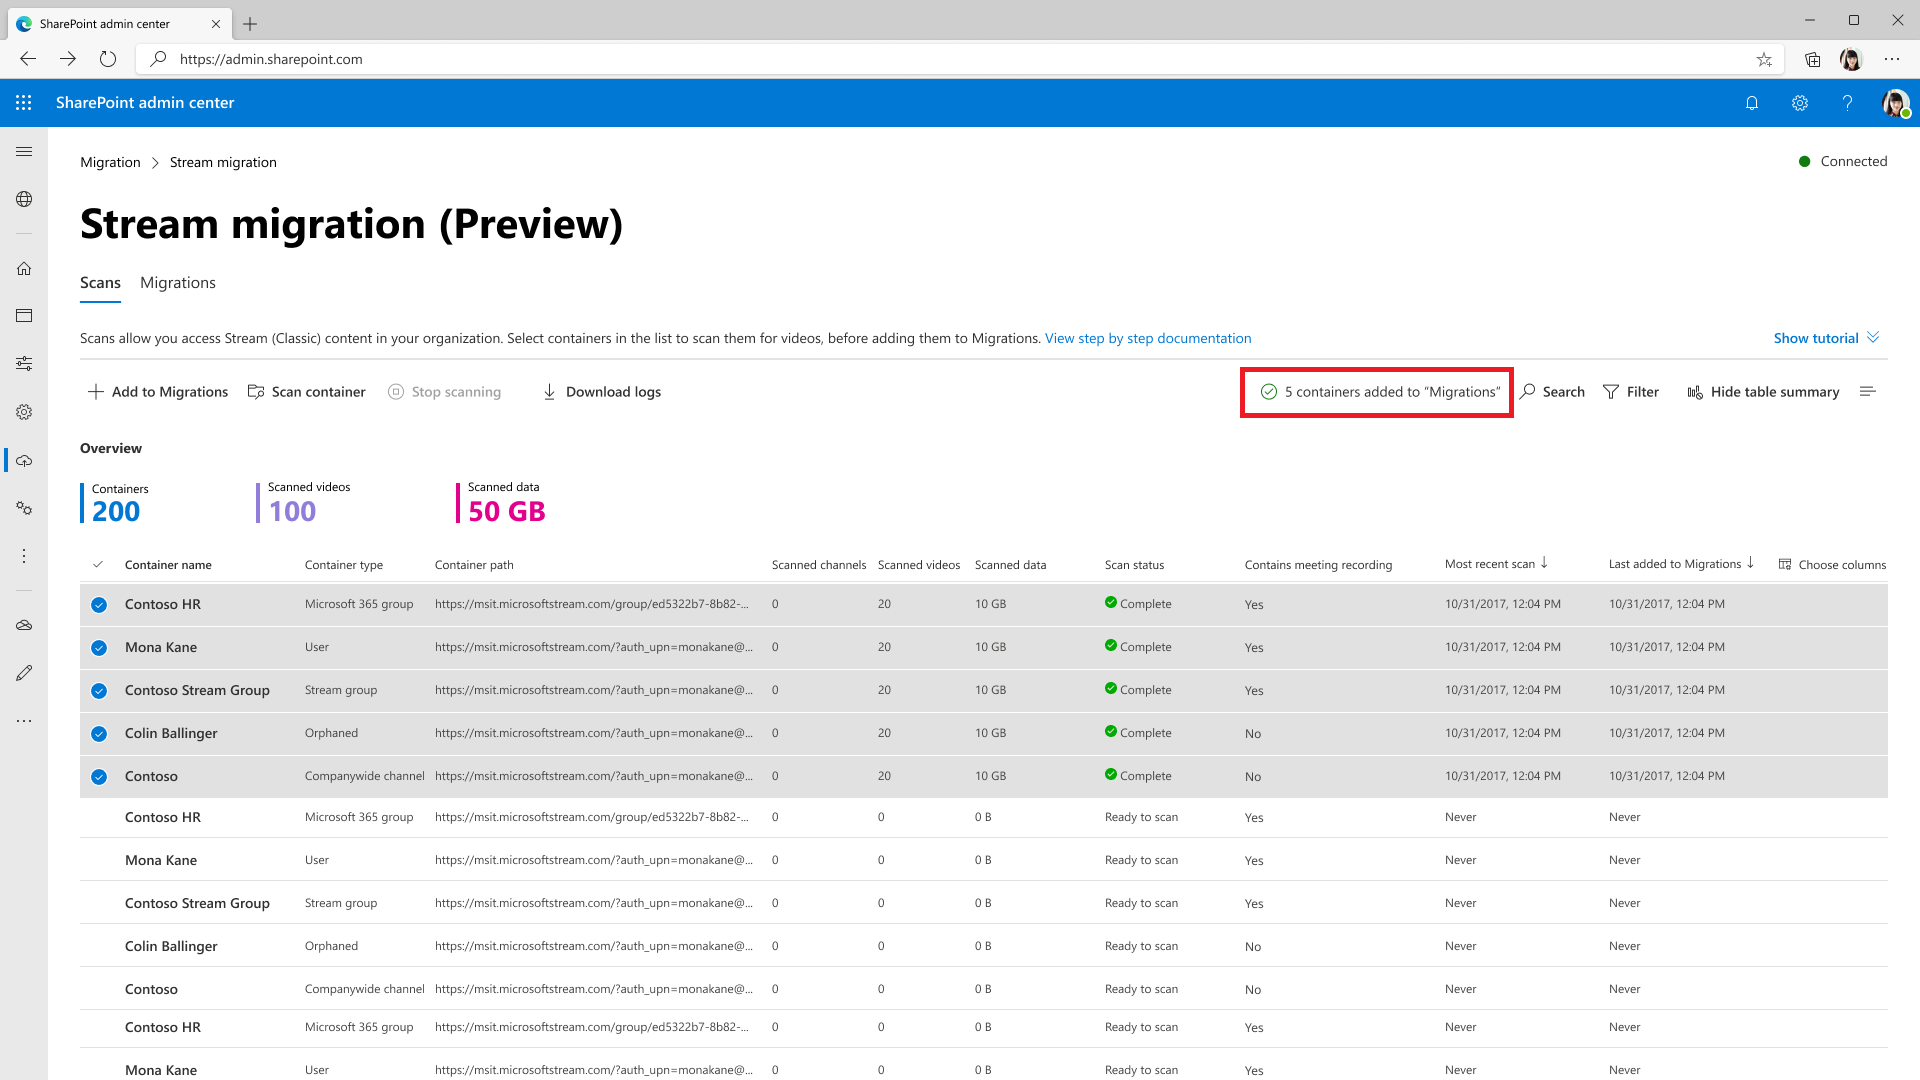Toggle the select all containers checkbox
This screenshot has height=1080, width=1920.
pyautogui.click(x=99, y=564)
